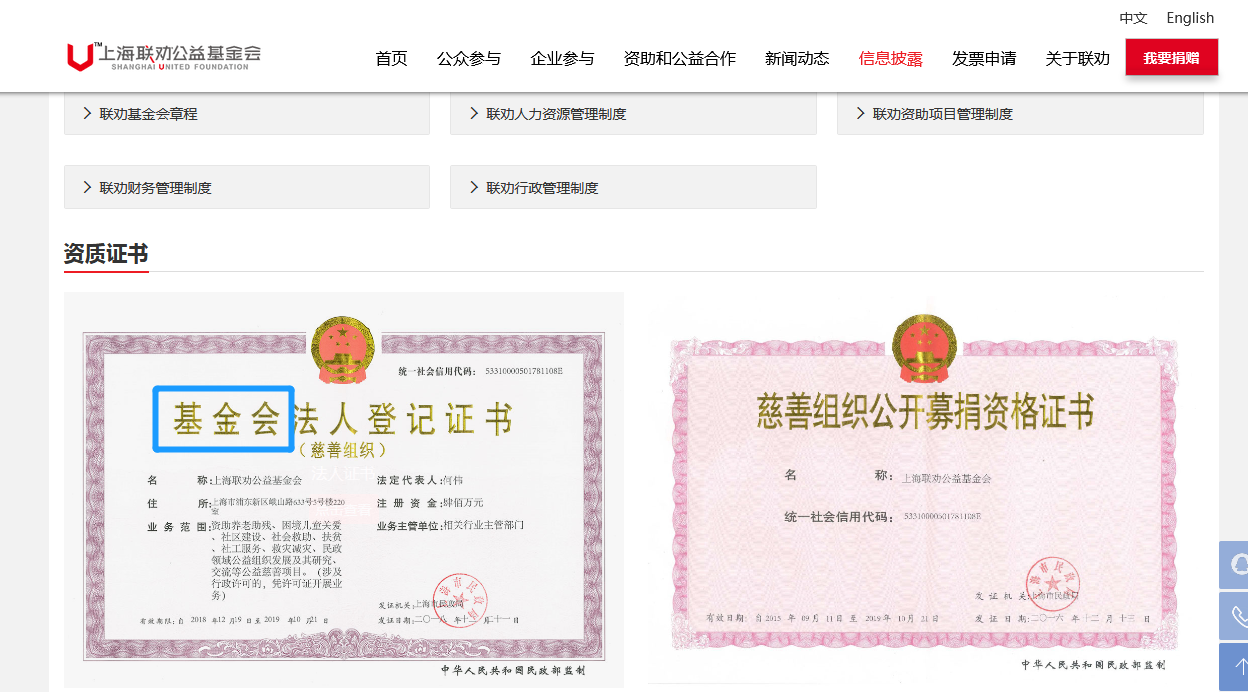Click the chevron next to 联劝基金会章程
Image resolution: width=1248 pixels, height=692 pixels.
[88, 113]
